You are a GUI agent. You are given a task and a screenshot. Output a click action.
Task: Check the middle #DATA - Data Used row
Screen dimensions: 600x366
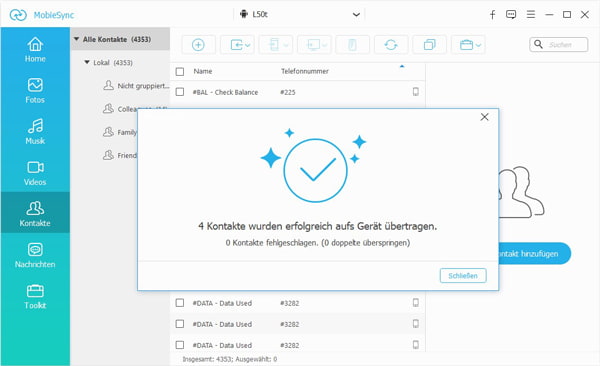tap(180, 324)
